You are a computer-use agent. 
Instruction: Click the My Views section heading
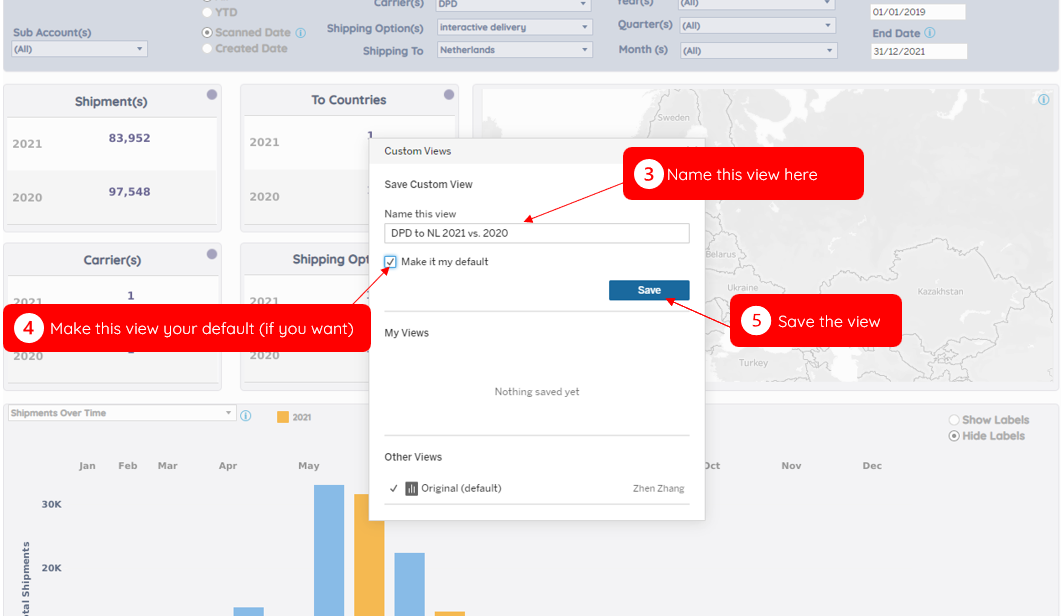[x=406, y=333]
